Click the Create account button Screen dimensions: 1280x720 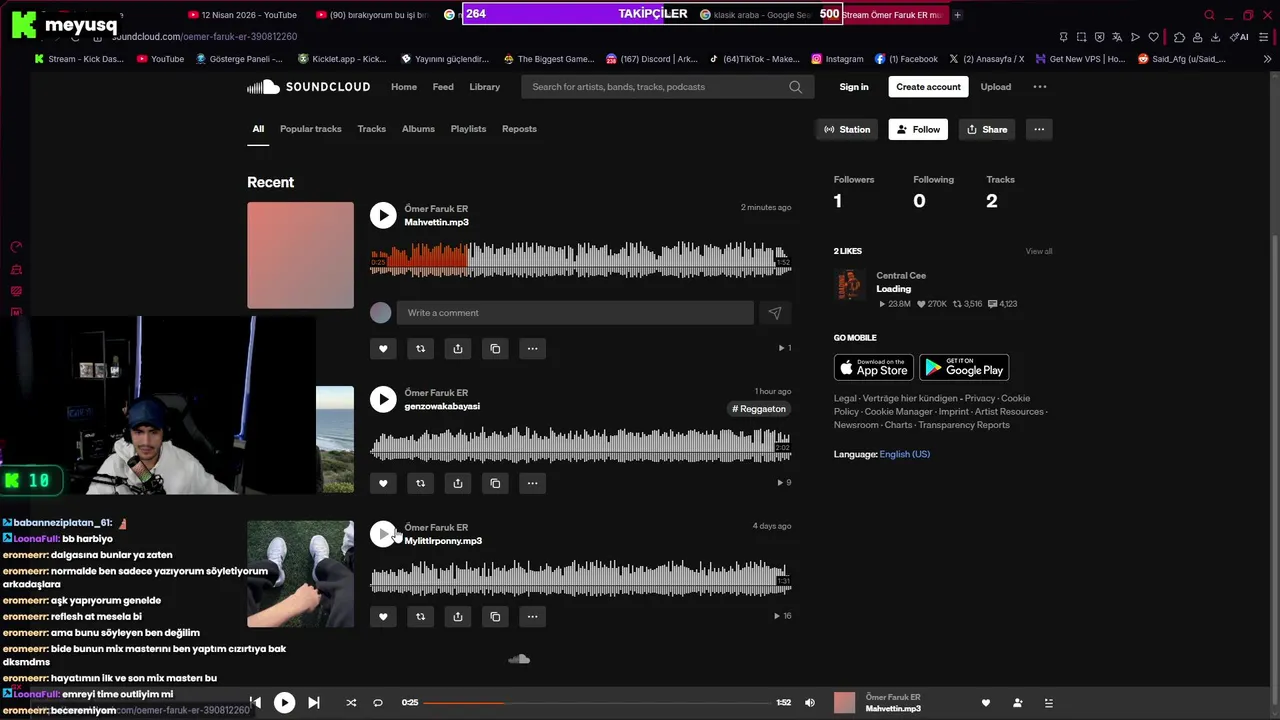[x=928, y=87]
